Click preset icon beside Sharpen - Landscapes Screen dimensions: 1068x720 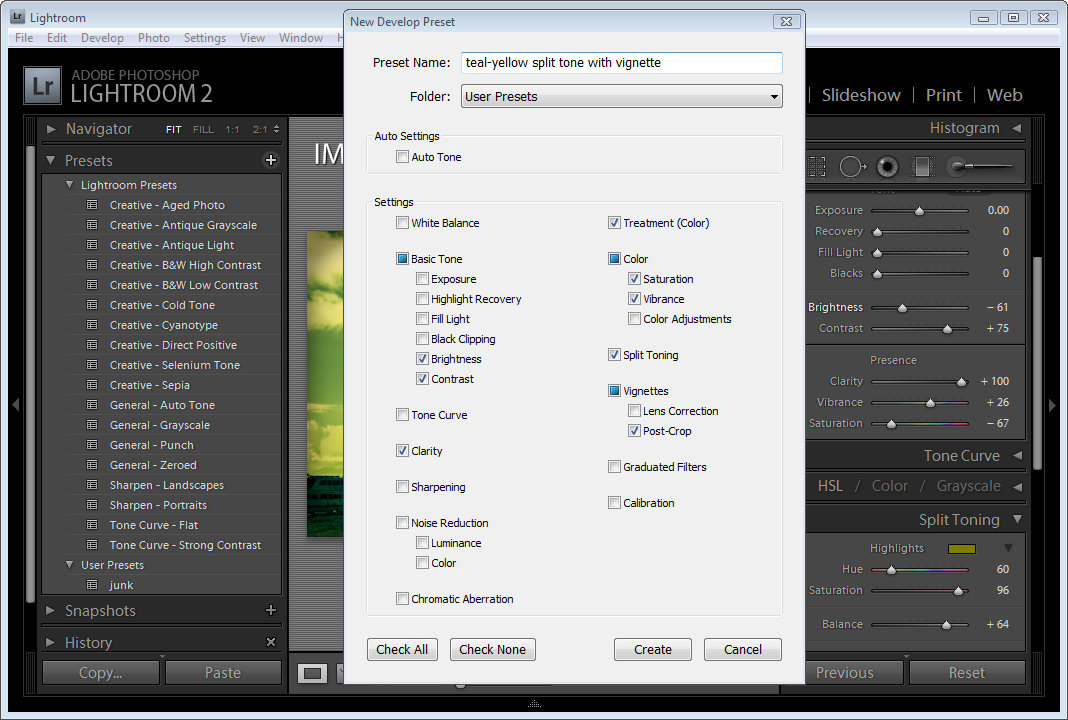click(x=92, y=485)
